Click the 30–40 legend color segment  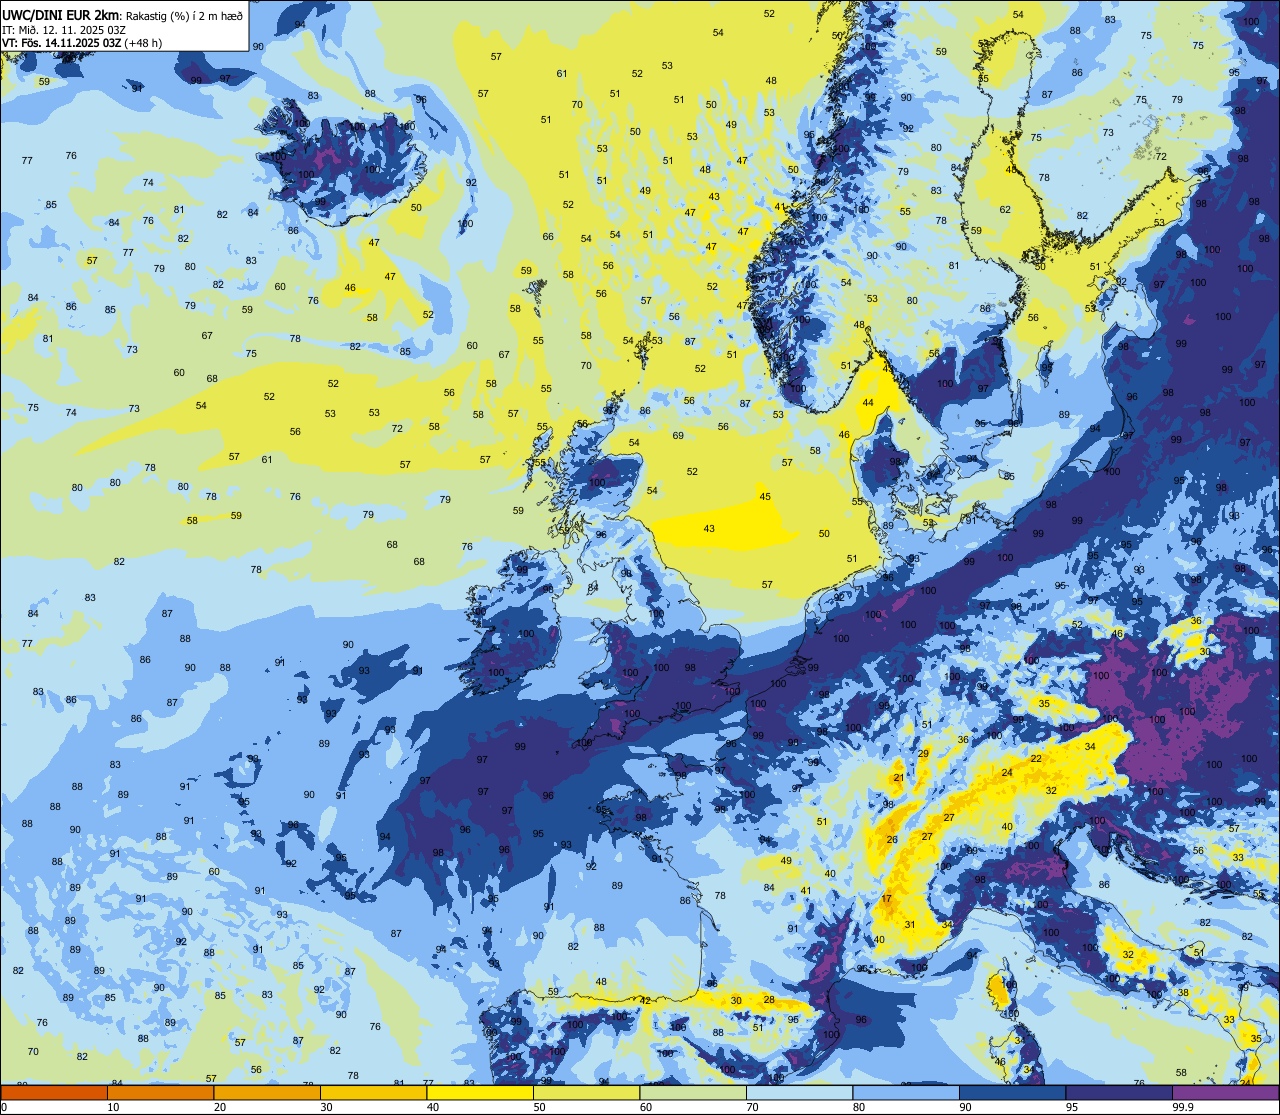373,1093
